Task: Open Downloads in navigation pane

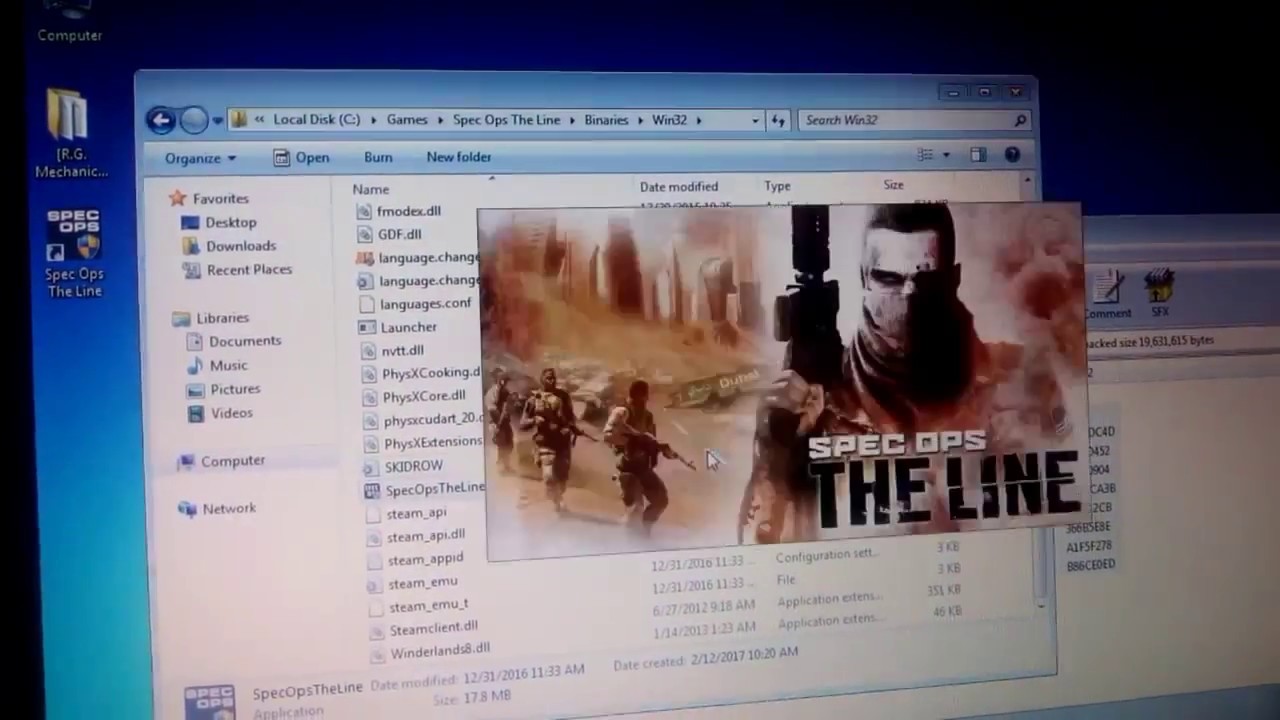Action: pos(229,246)
